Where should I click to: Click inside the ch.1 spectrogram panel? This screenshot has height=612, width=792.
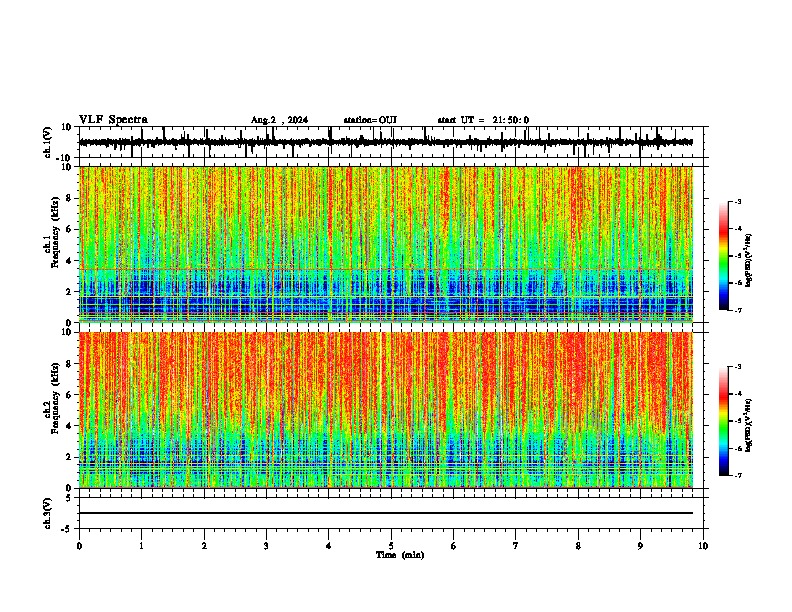tap(386, 244)
